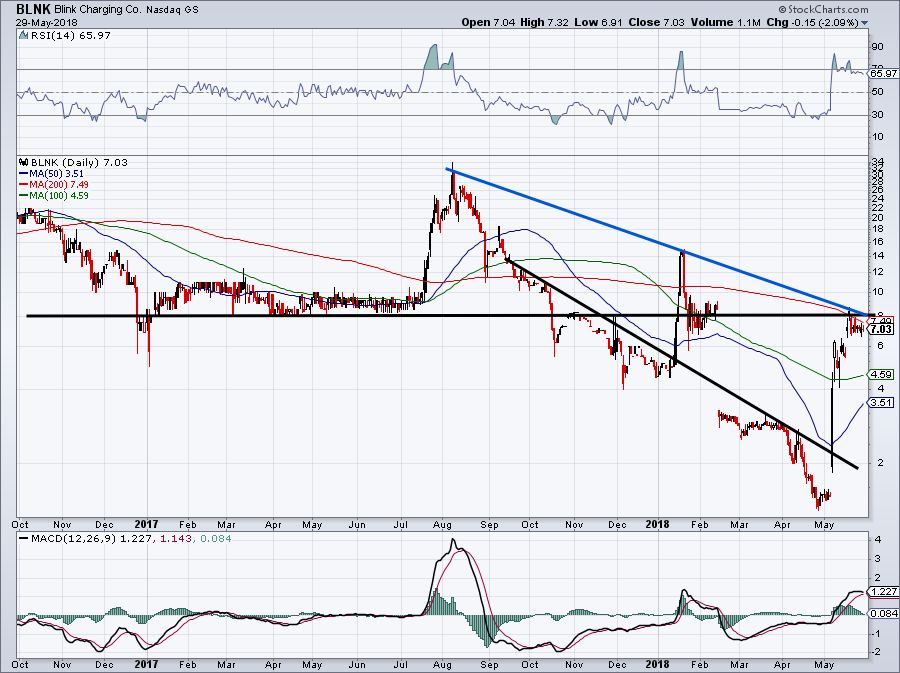Click the 7.03 last price tag
This screenshot has height=673, width=900.
tap(881, 329)
